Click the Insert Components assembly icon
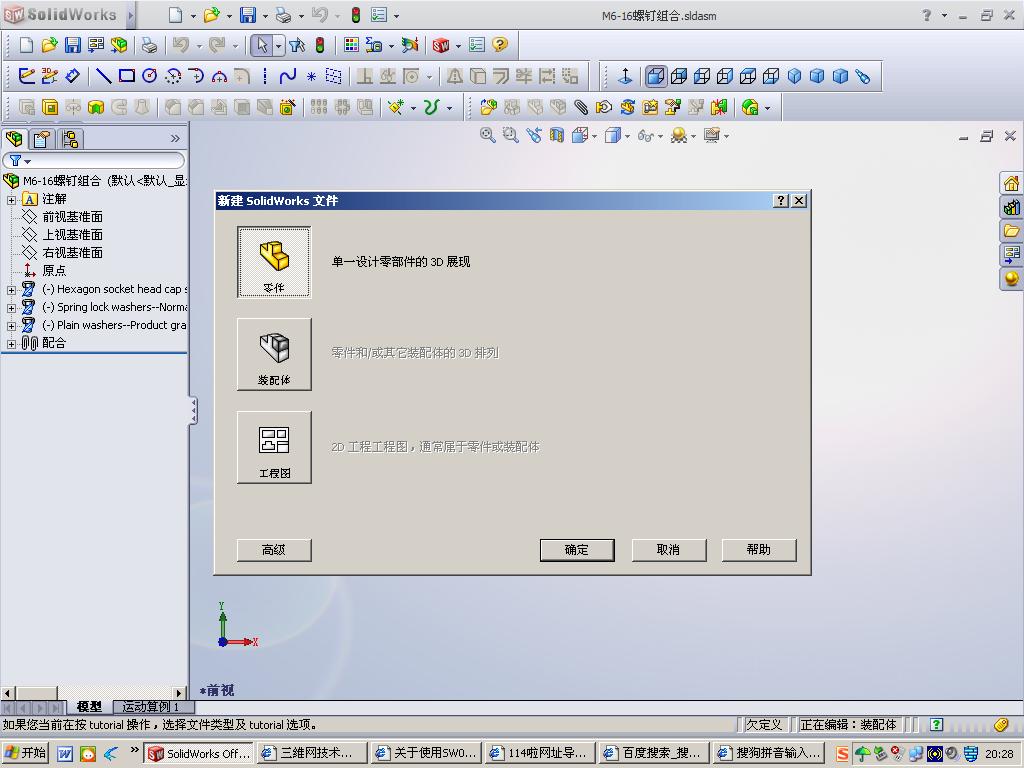The image size is (1024, 768). coord(488,107)
